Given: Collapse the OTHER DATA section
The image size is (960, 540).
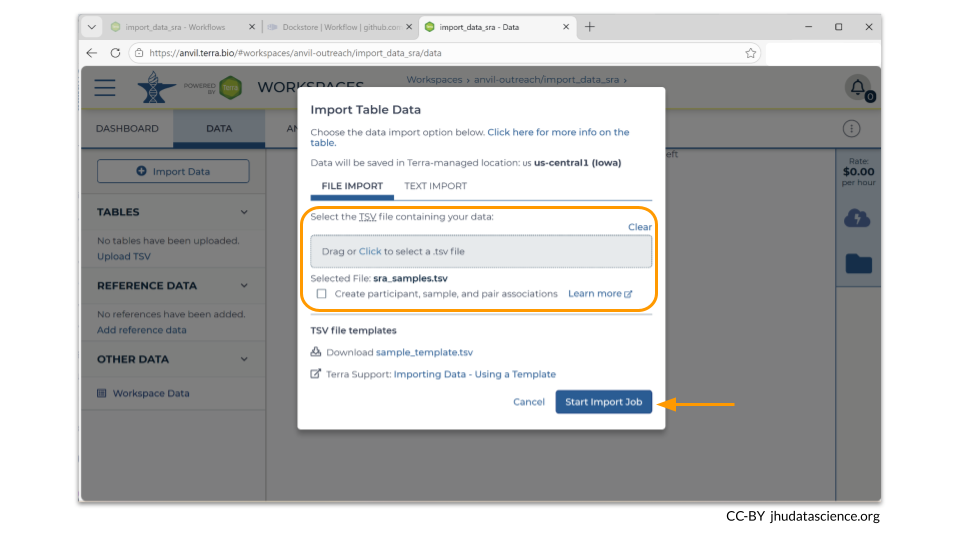Looking at the screenshot, I should pyautogui.click(x=244, y=359).
